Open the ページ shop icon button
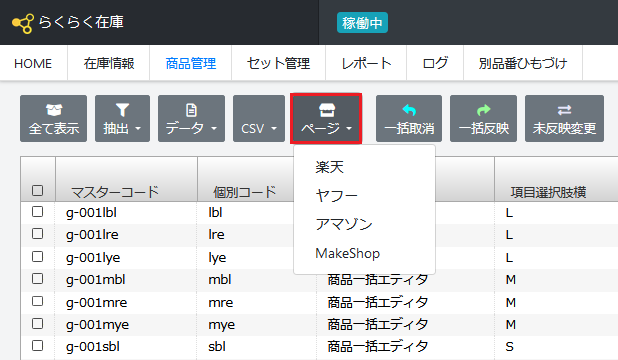This screenshot has width=618, height=360. coord(326,118)
